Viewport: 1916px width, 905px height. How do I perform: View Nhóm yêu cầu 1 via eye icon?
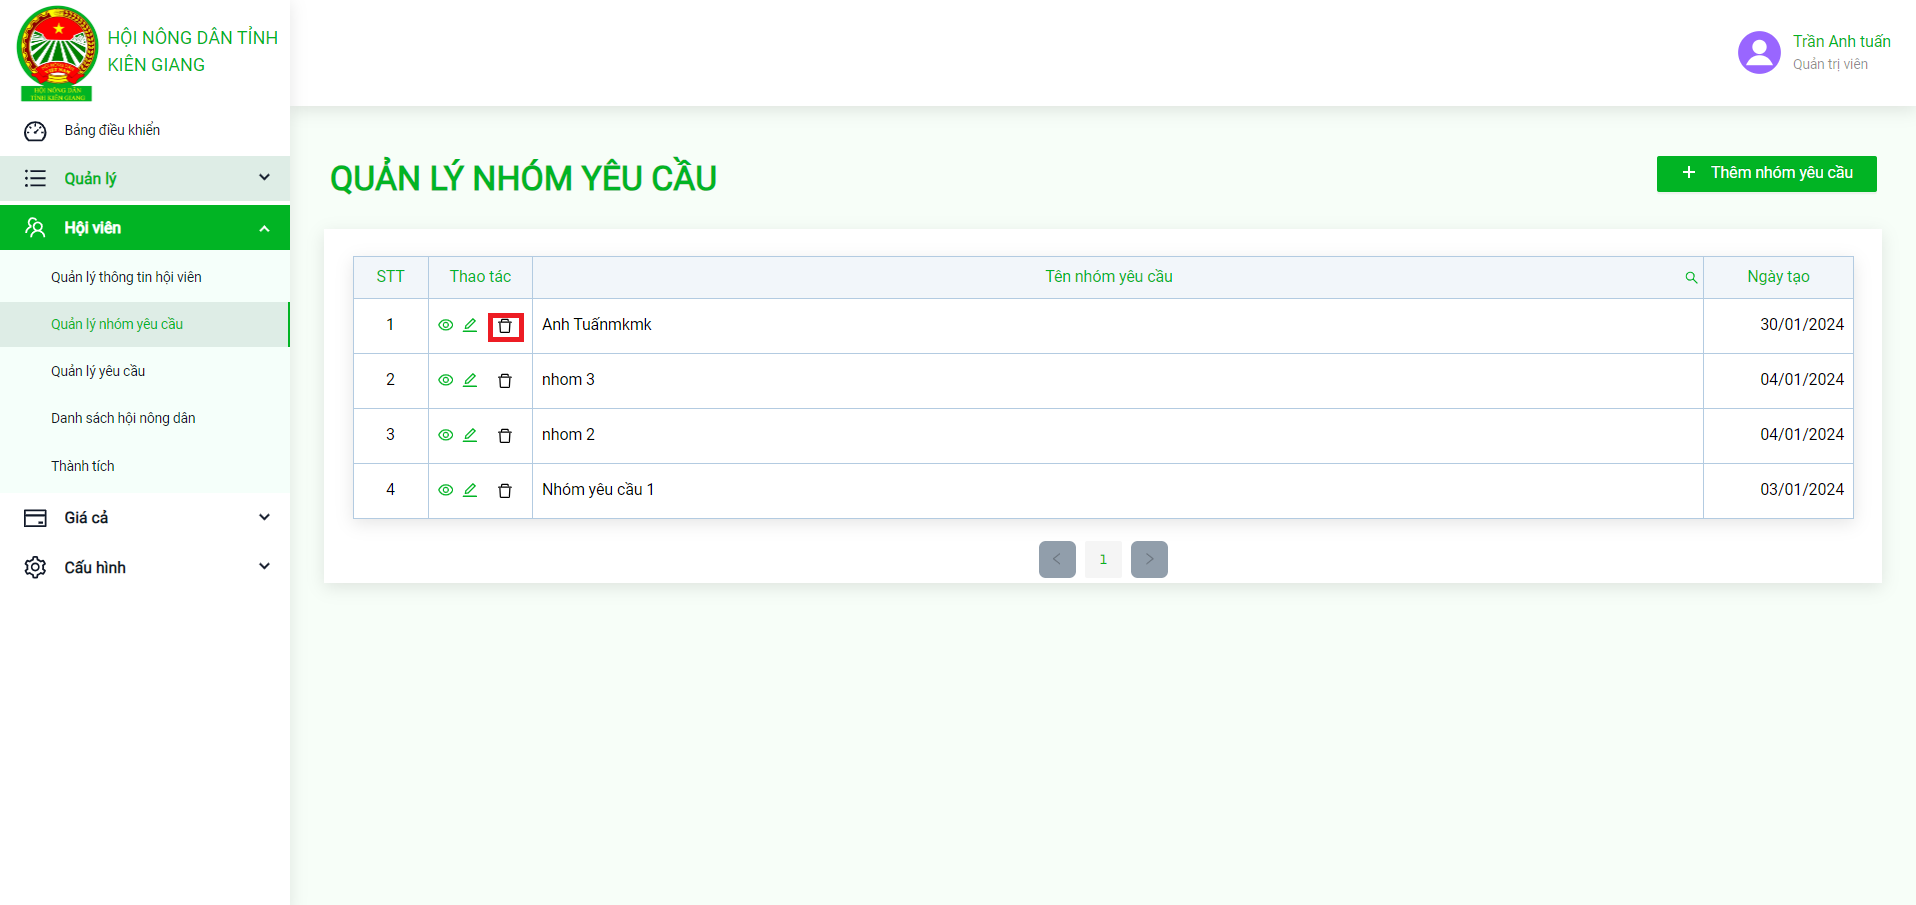coord(446,490)
